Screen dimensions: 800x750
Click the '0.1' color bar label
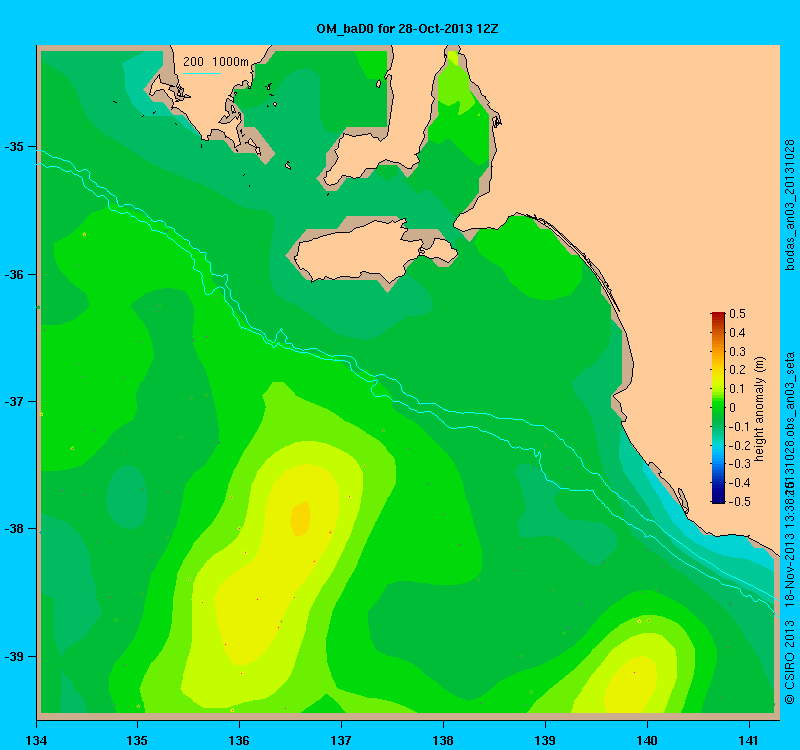click(737, 389)
